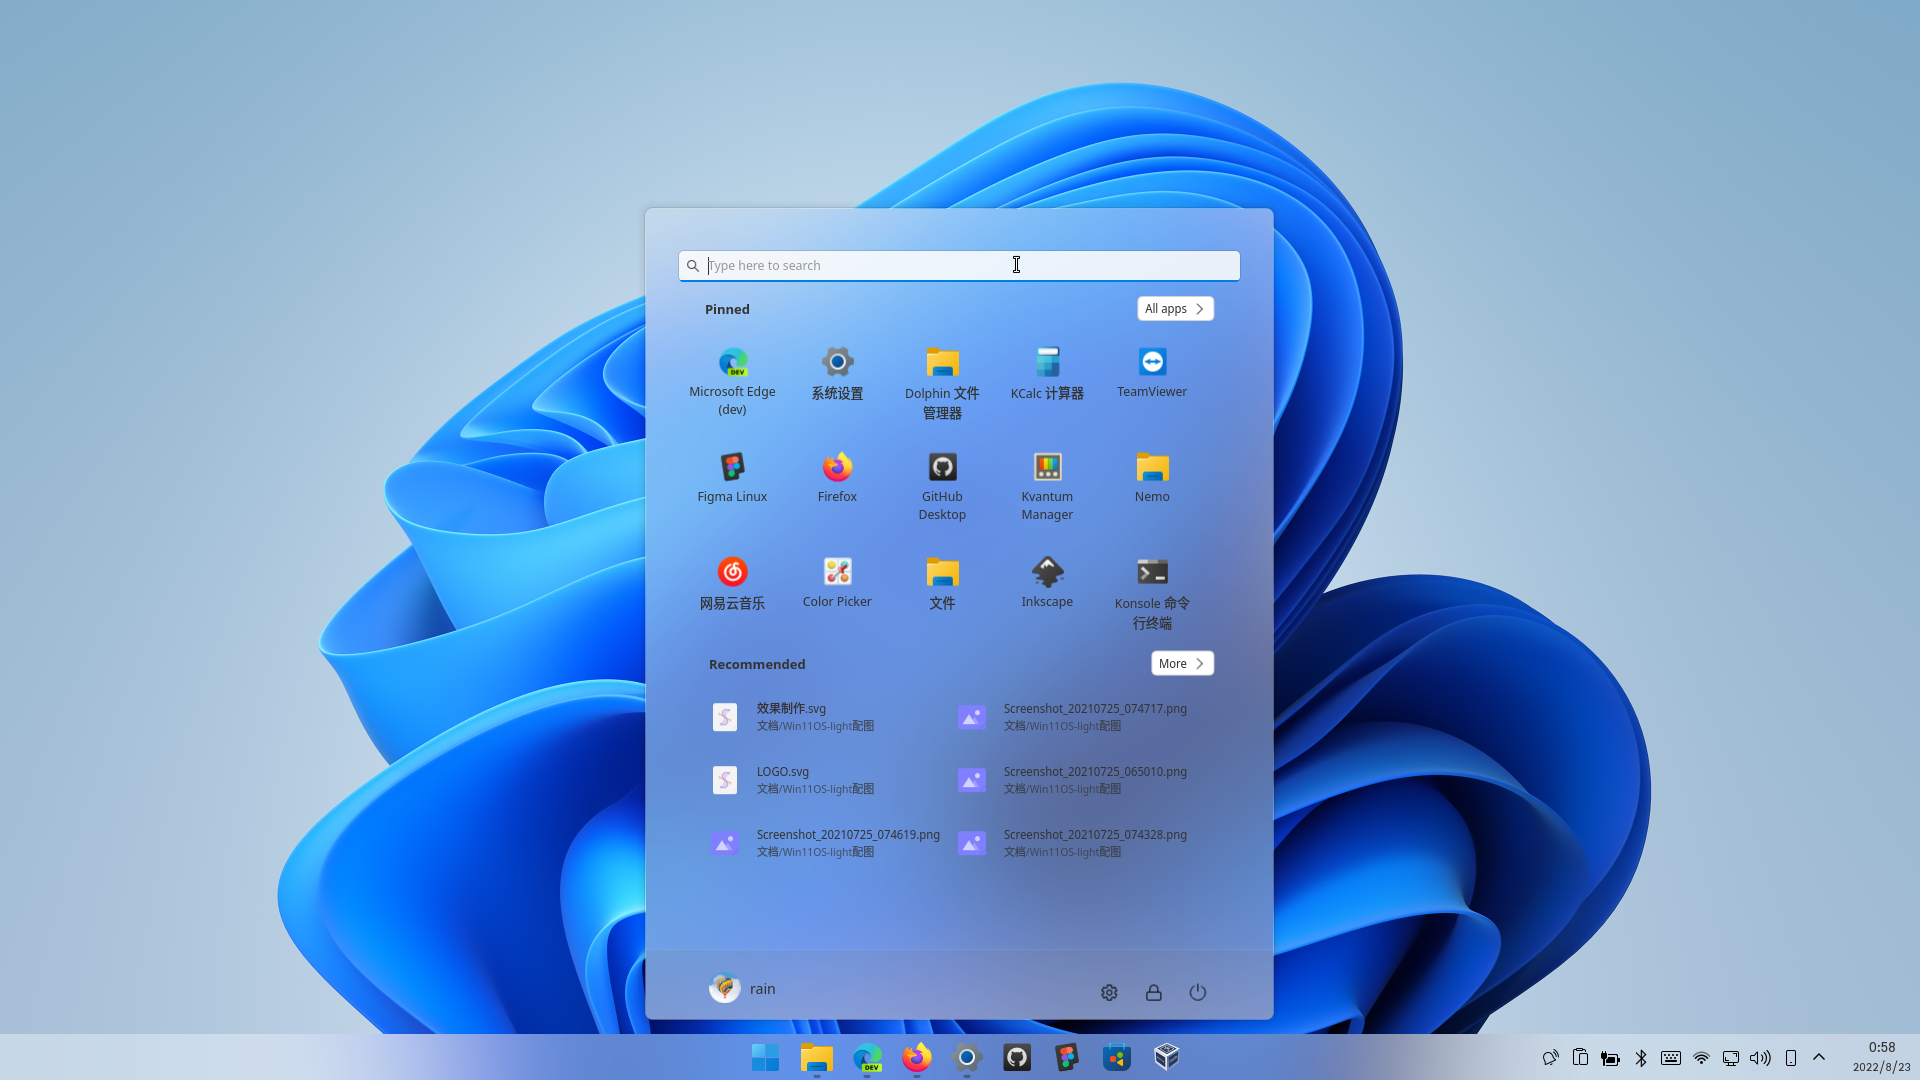Click the lock screen button
Image resolution: width=1920 pixels, height=1080 pixels.
[1153, 992]
